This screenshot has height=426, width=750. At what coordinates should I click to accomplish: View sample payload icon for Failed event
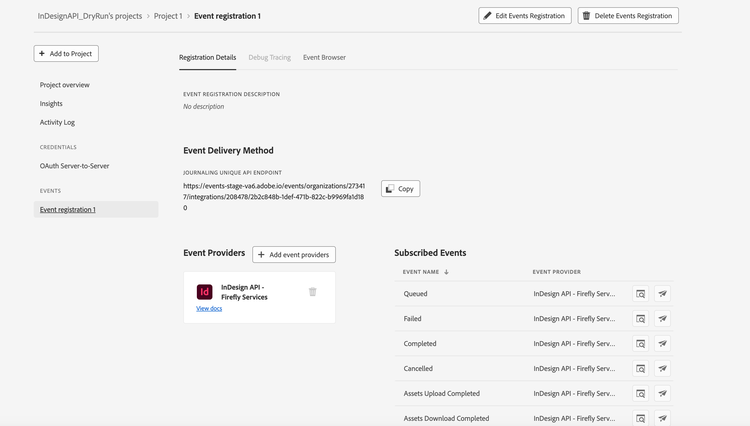tap(640, 318)
